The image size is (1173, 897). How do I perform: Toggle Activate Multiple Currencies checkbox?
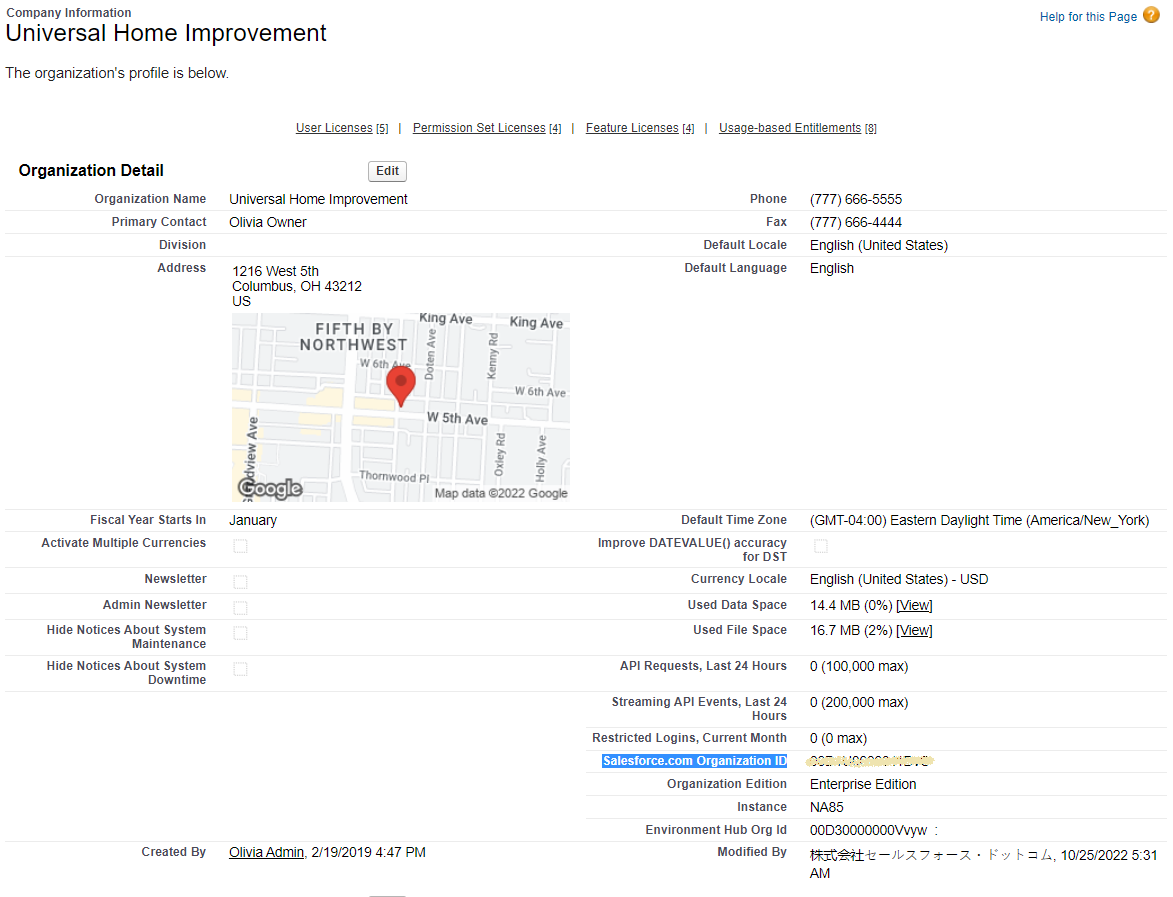pos(240,546)
